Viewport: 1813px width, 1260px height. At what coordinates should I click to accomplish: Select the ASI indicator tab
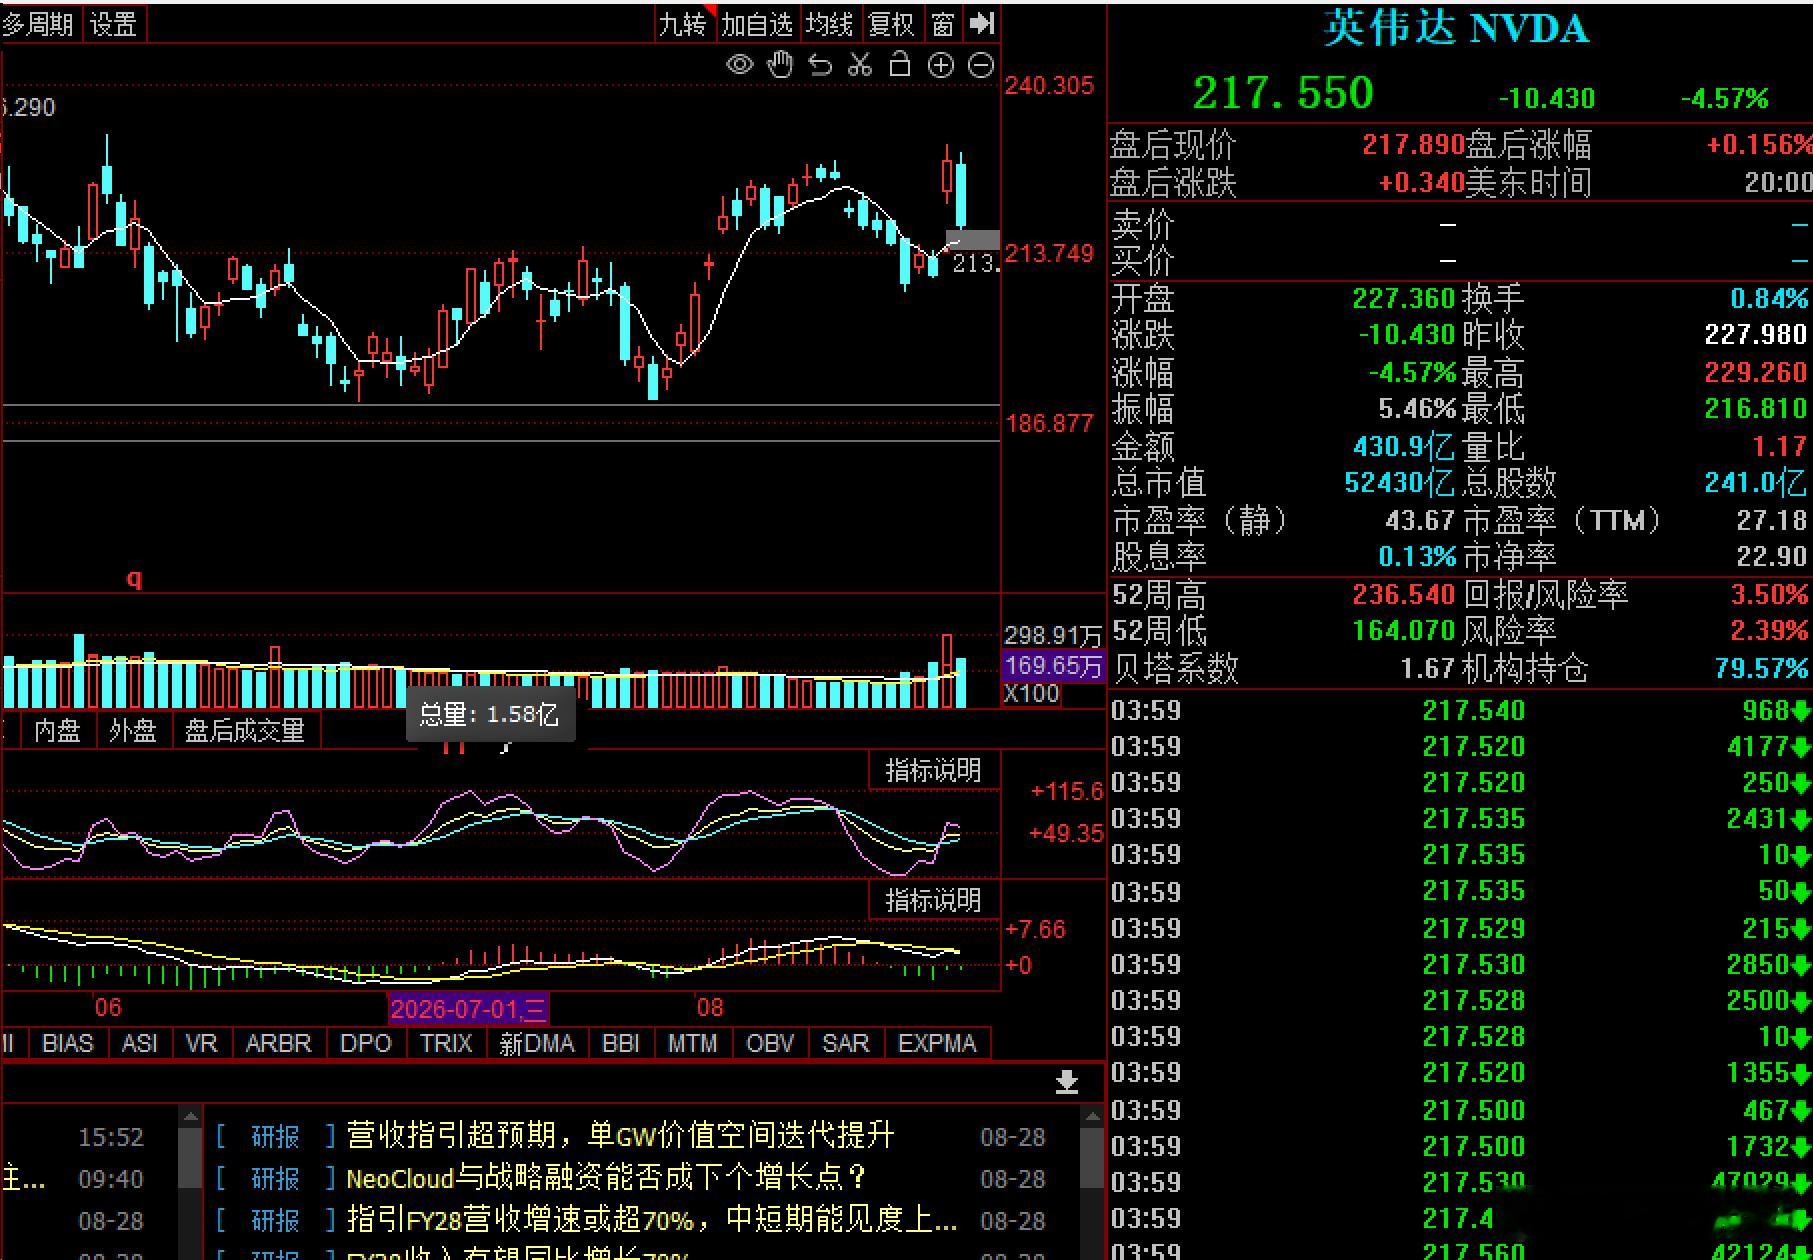[x=140, y=1043]
